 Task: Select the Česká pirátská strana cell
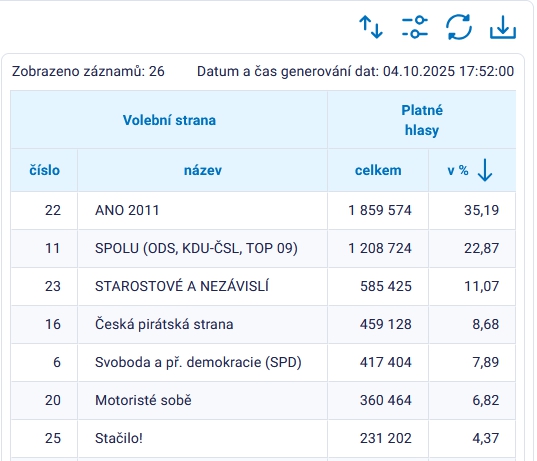[x=202, y=324]
